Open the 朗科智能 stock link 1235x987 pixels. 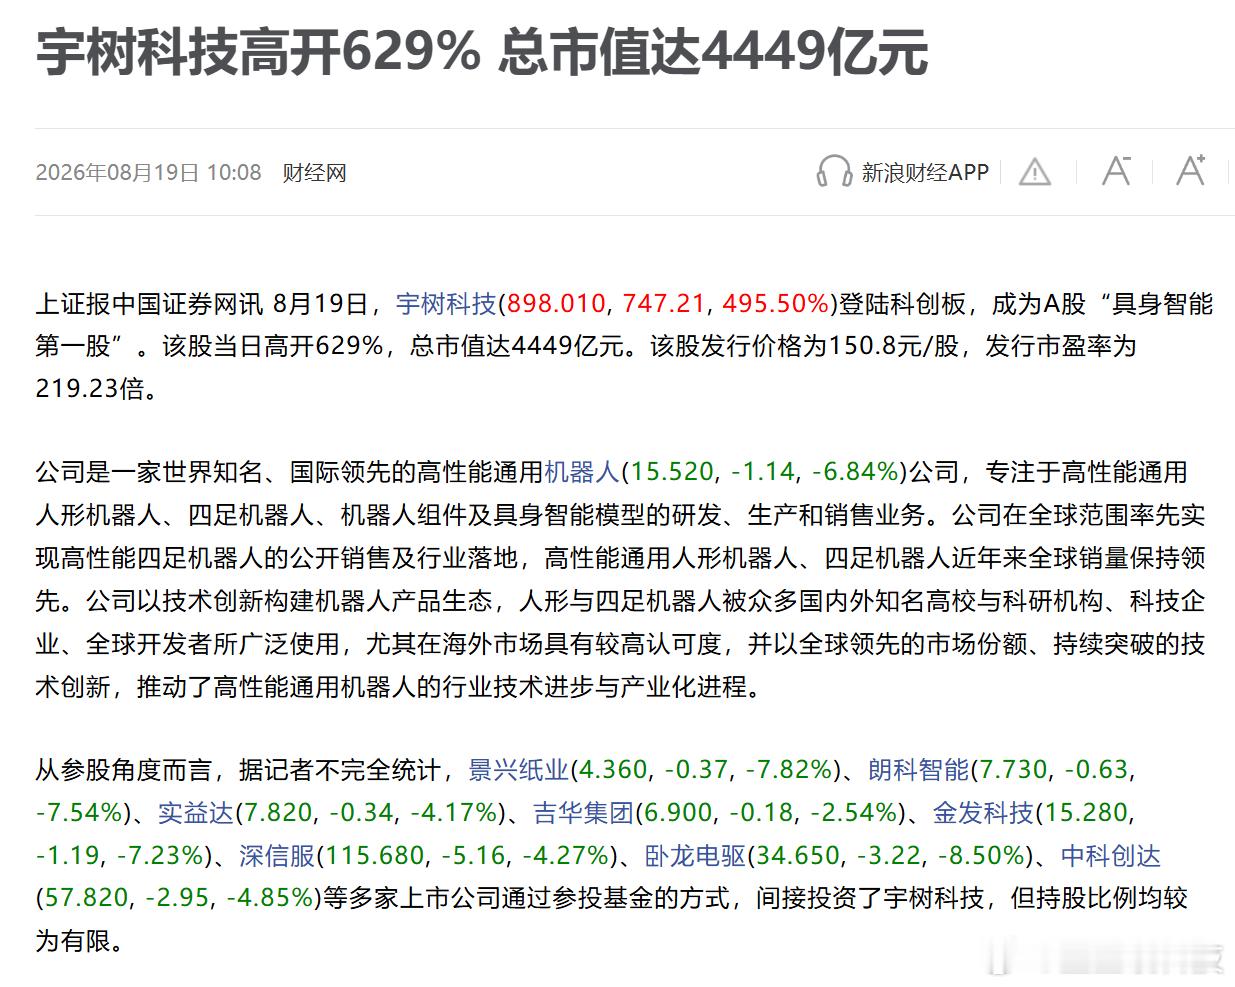pyautogui.click(x=918, y=769)
